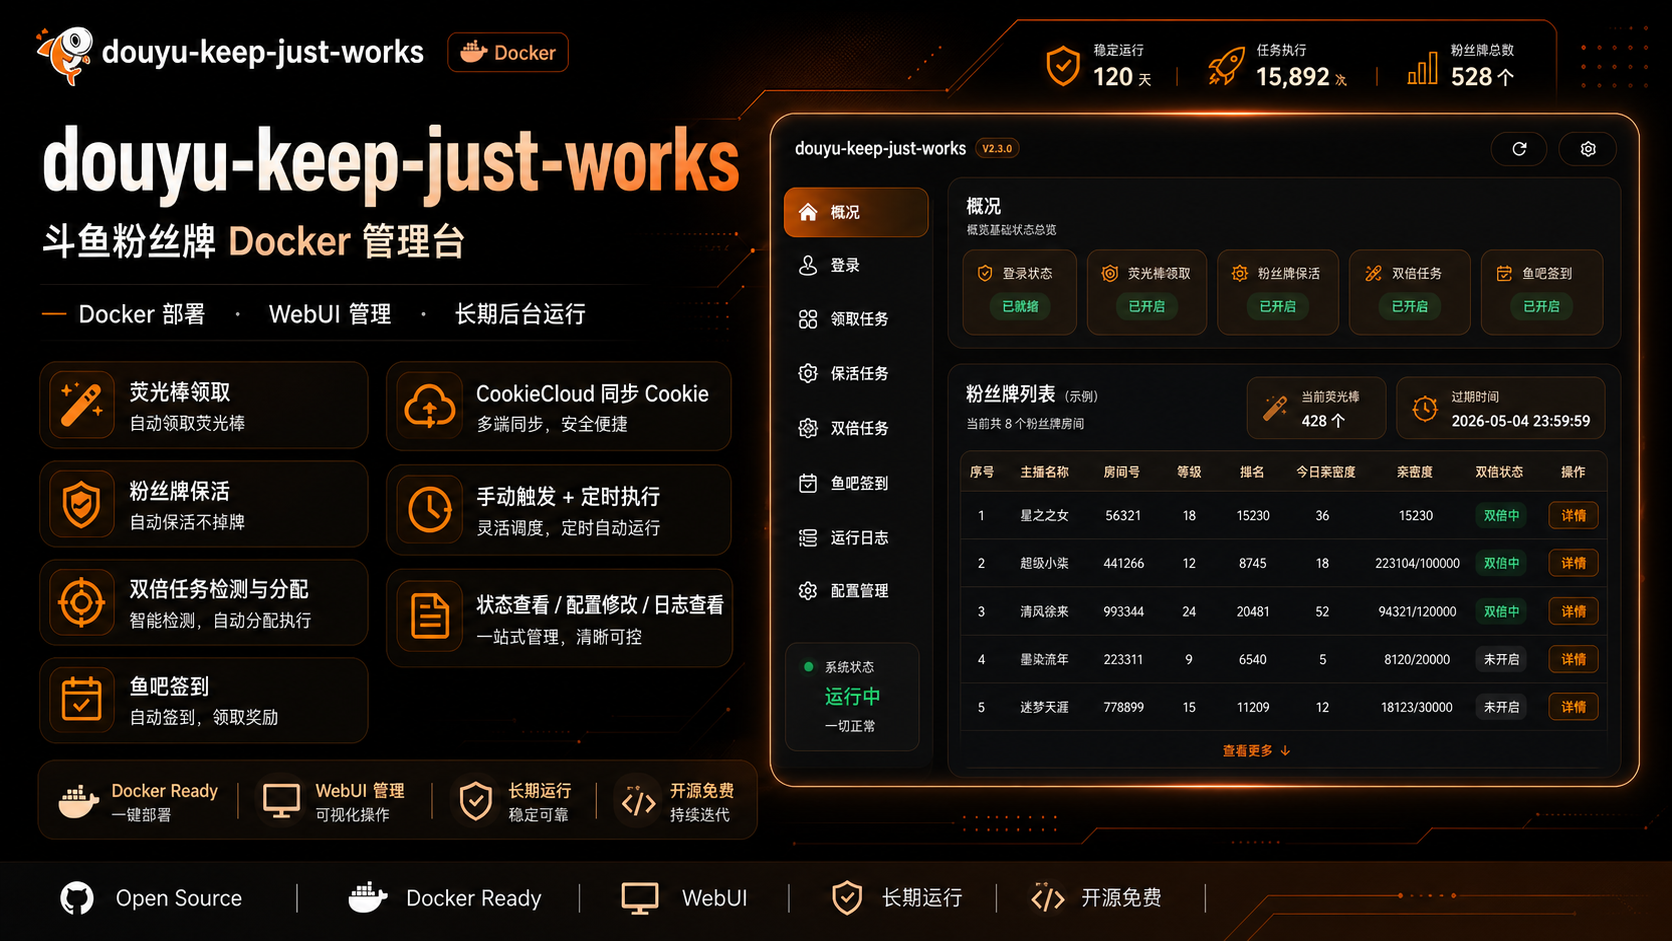Click 详情 in the 墨染流年 row
Viewport: 1672px width, 941px height.
1573,659
